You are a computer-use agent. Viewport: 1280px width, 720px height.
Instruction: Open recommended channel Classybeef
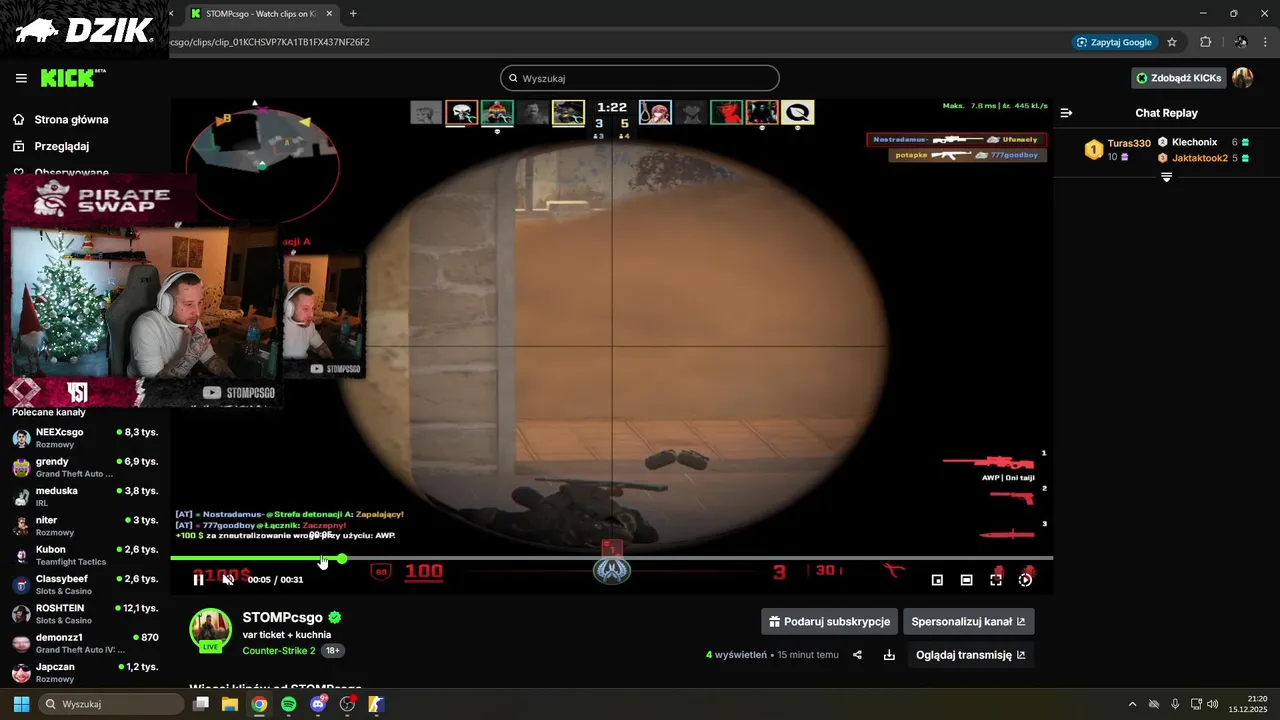pos(84,584)
